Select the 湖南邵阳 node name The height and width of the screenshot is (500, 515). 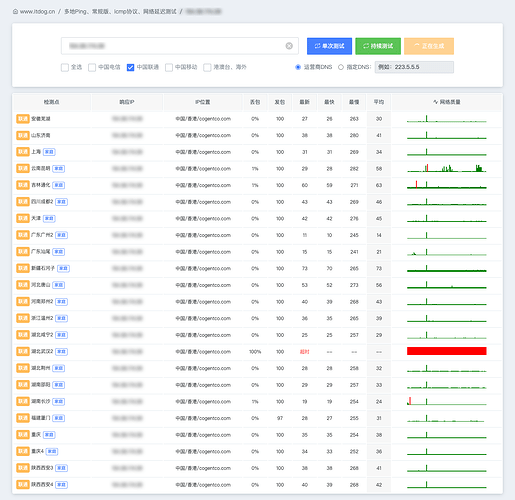point(41,385)
